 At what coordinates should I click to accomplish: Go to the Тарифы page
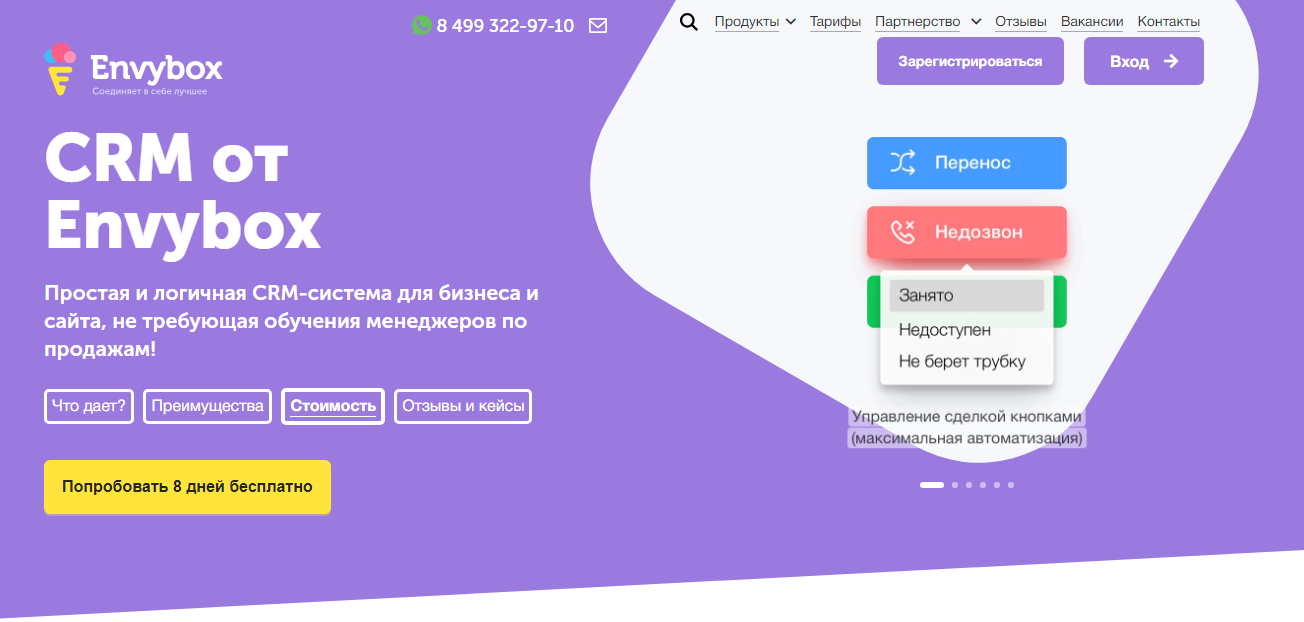point(835,21)
